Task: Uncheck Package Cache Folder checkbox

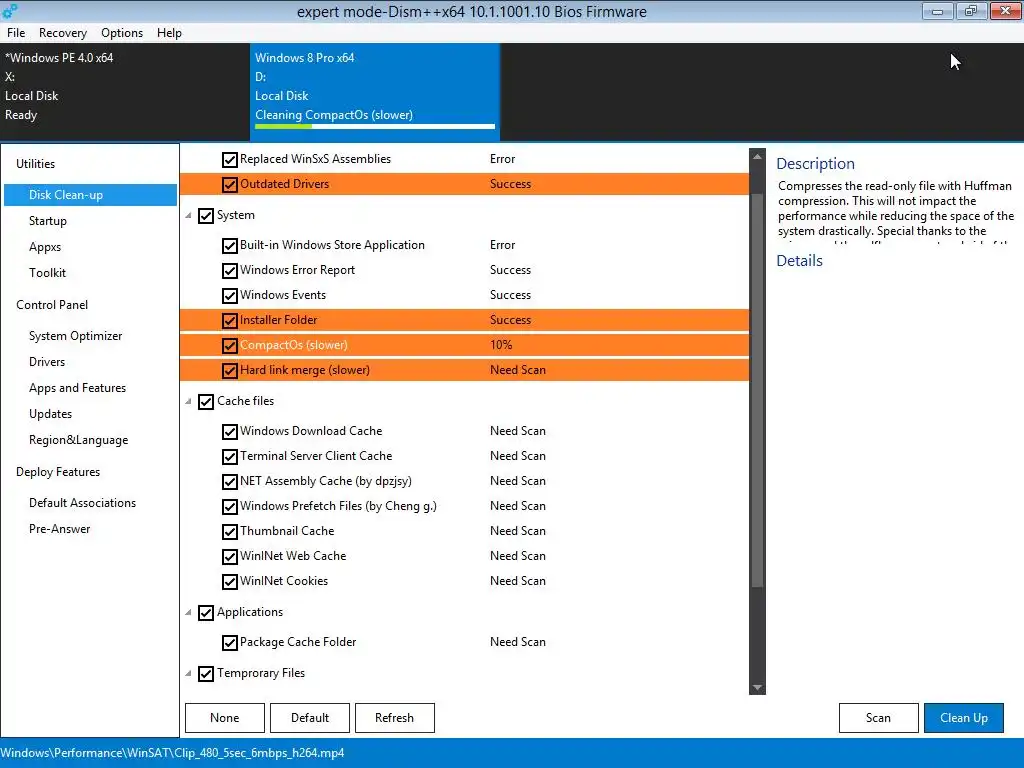Action: (x=229, y=643)
